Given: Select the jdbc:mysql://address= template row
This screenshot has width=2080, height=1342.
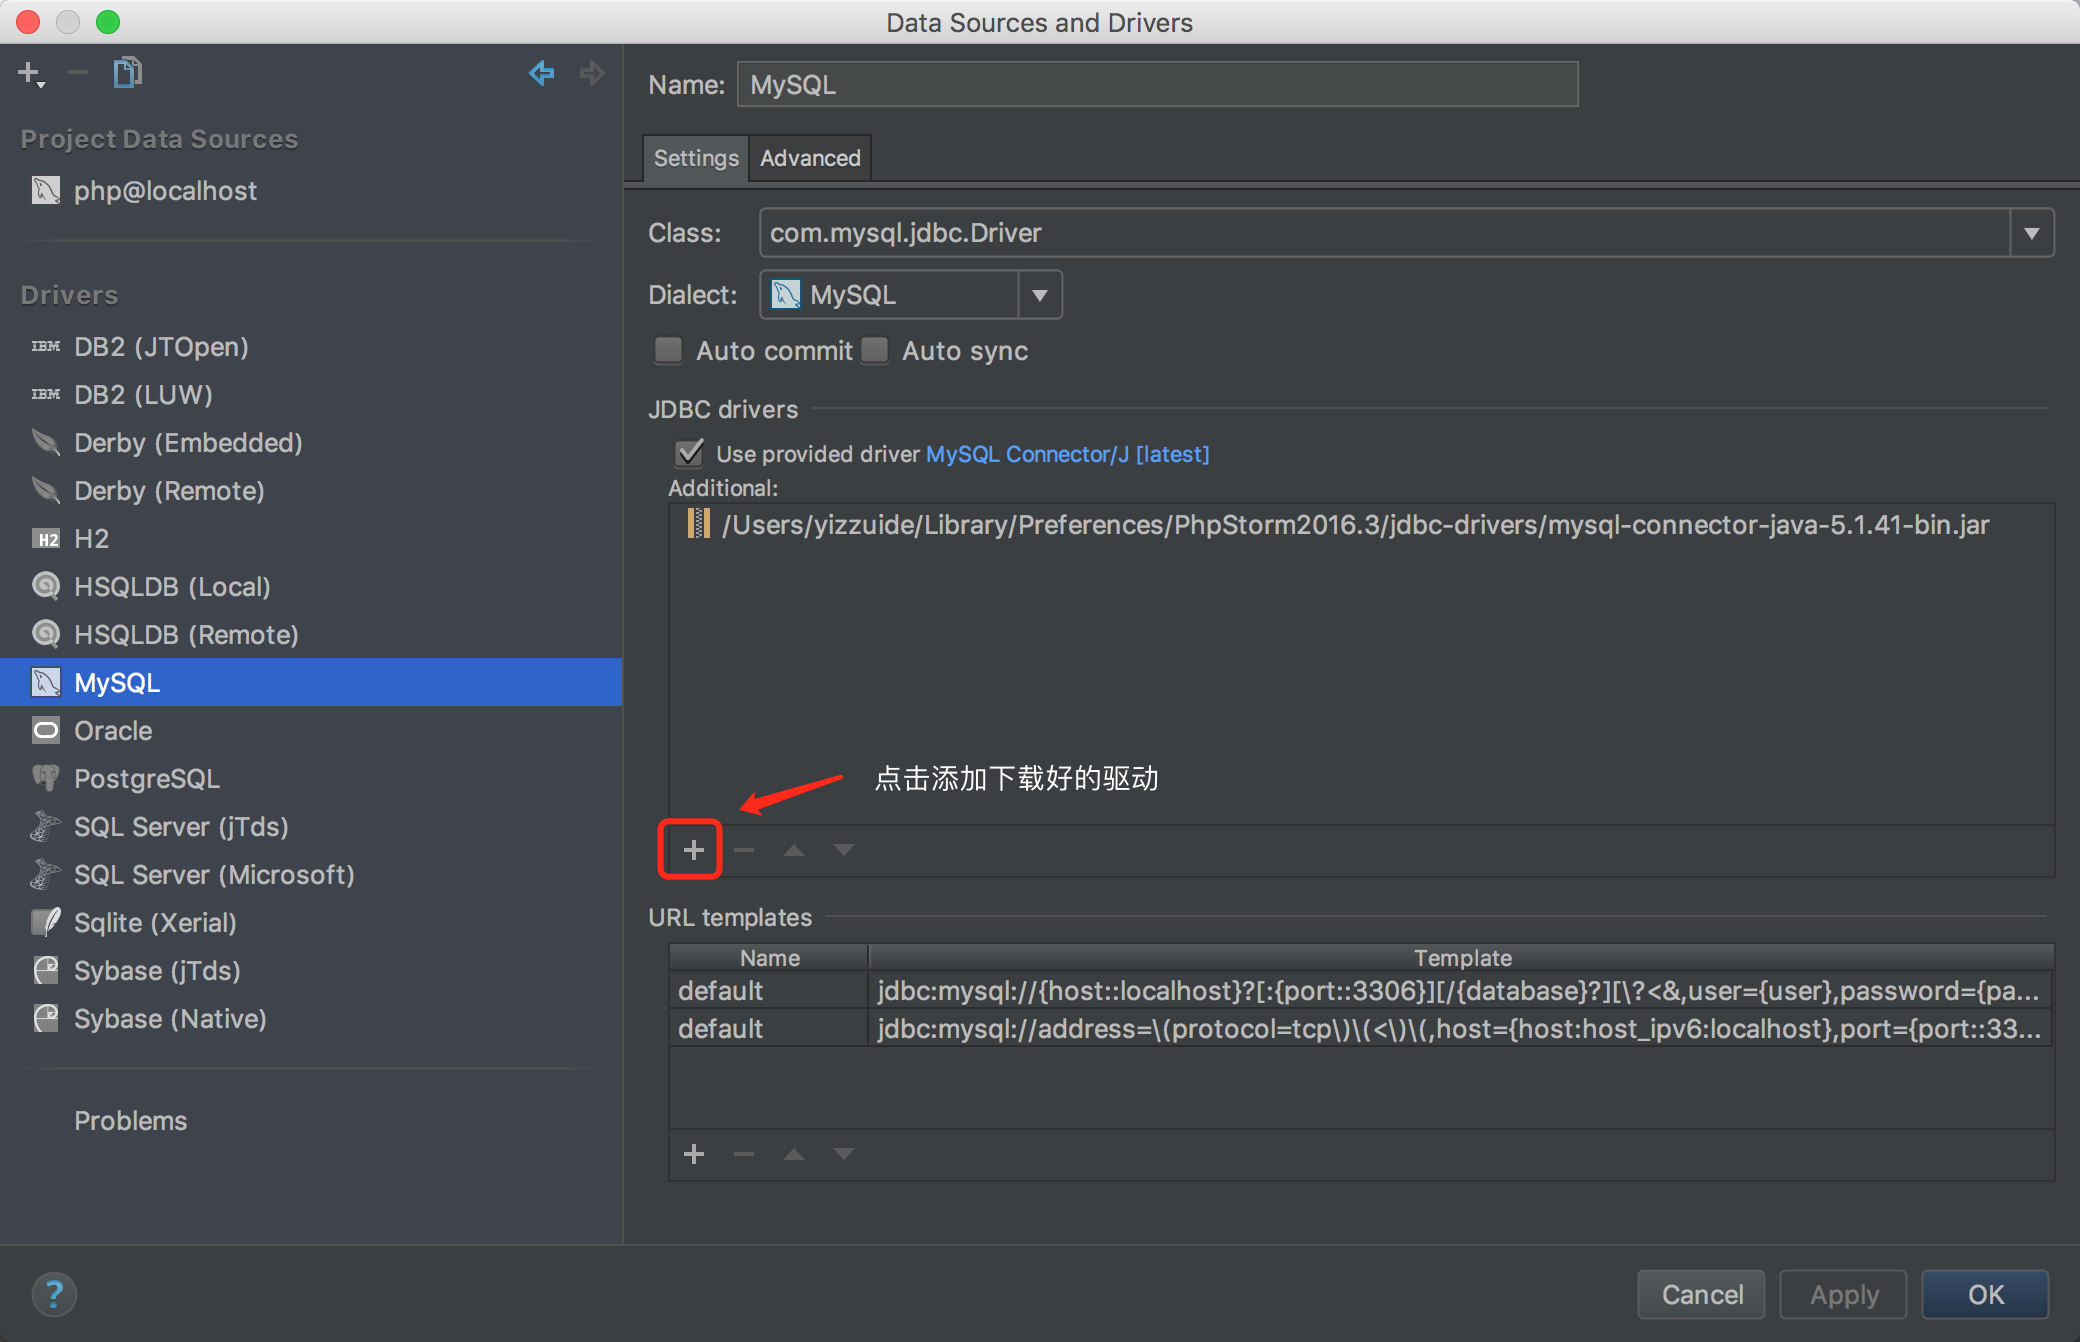Looking at the screenshot, I should click(1360, 1029).
